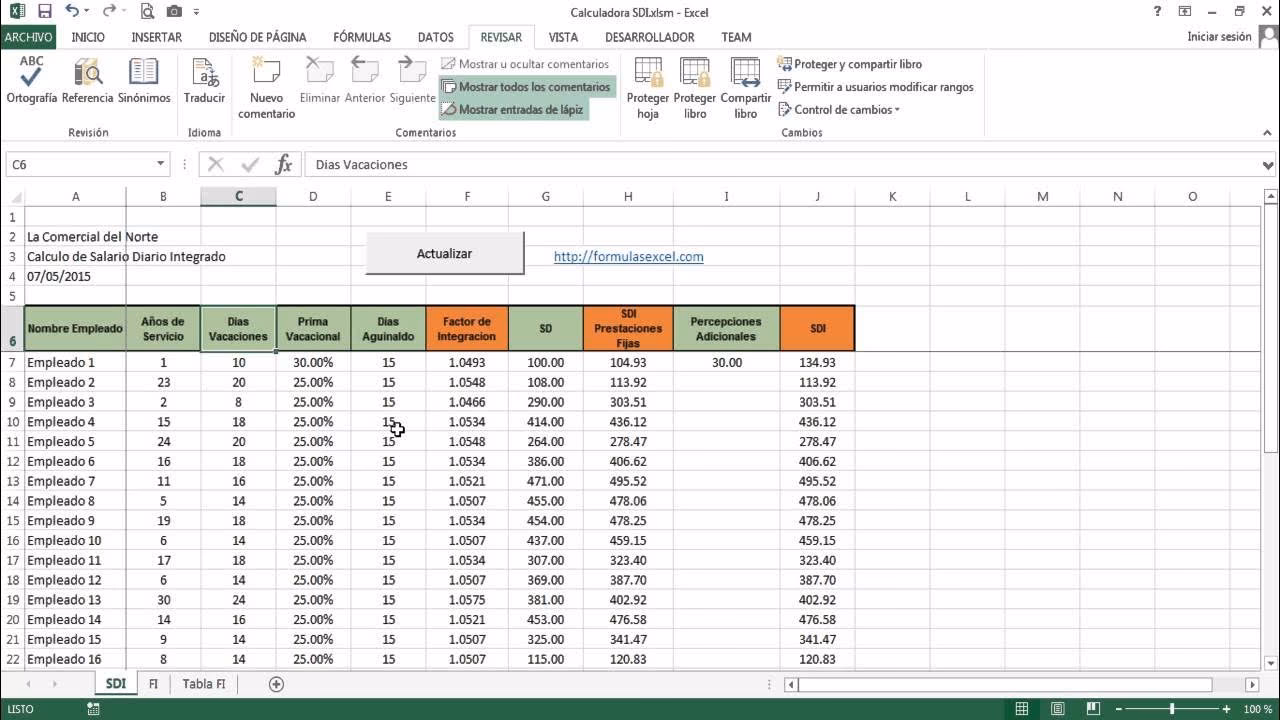Screen dimensions: 1280x720
Task: Open the formulasexcel.com hyperlink
Action: pyautogui.click(x=628, y=257)
